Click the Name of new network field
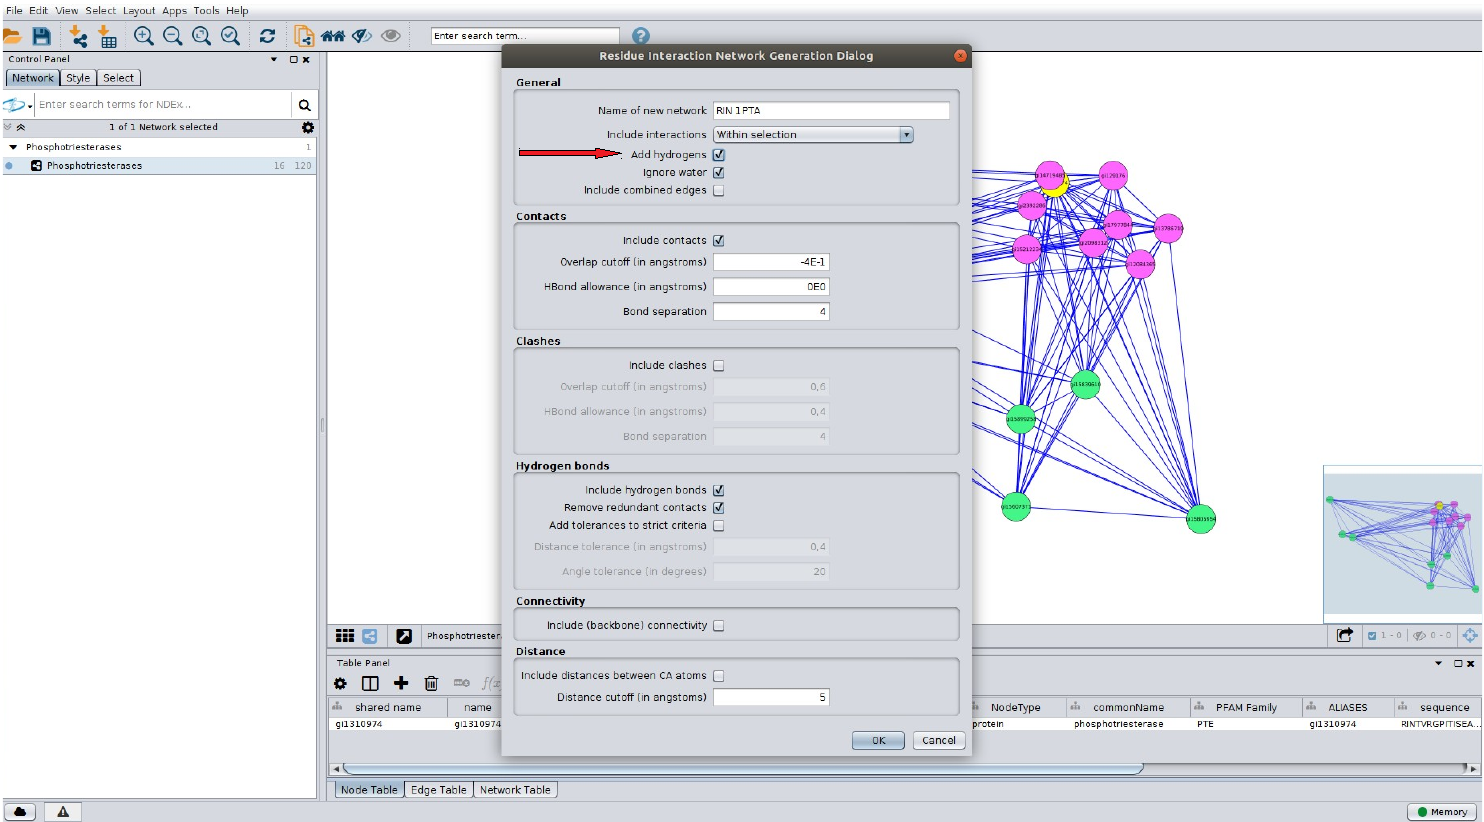 [x=831, y=111]
